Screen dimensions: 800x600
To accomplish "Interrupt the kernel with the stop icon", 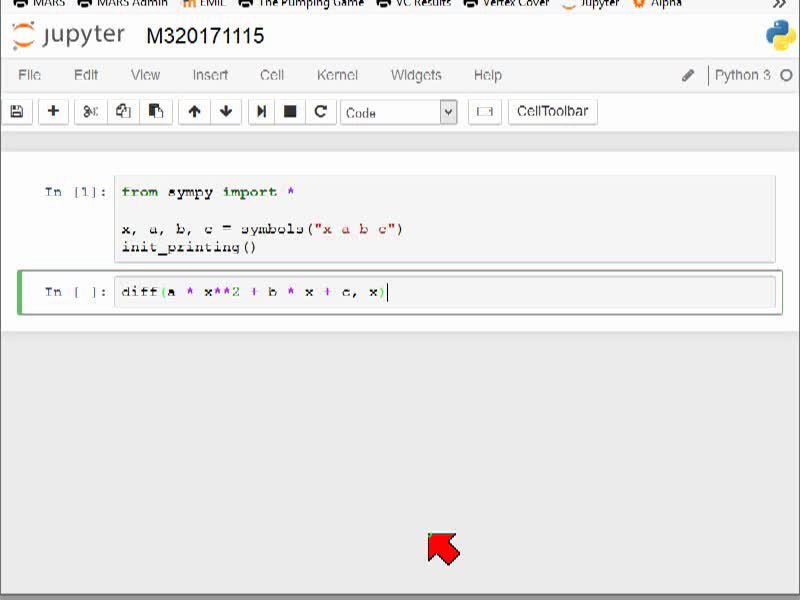I will [x=290, y=111].
